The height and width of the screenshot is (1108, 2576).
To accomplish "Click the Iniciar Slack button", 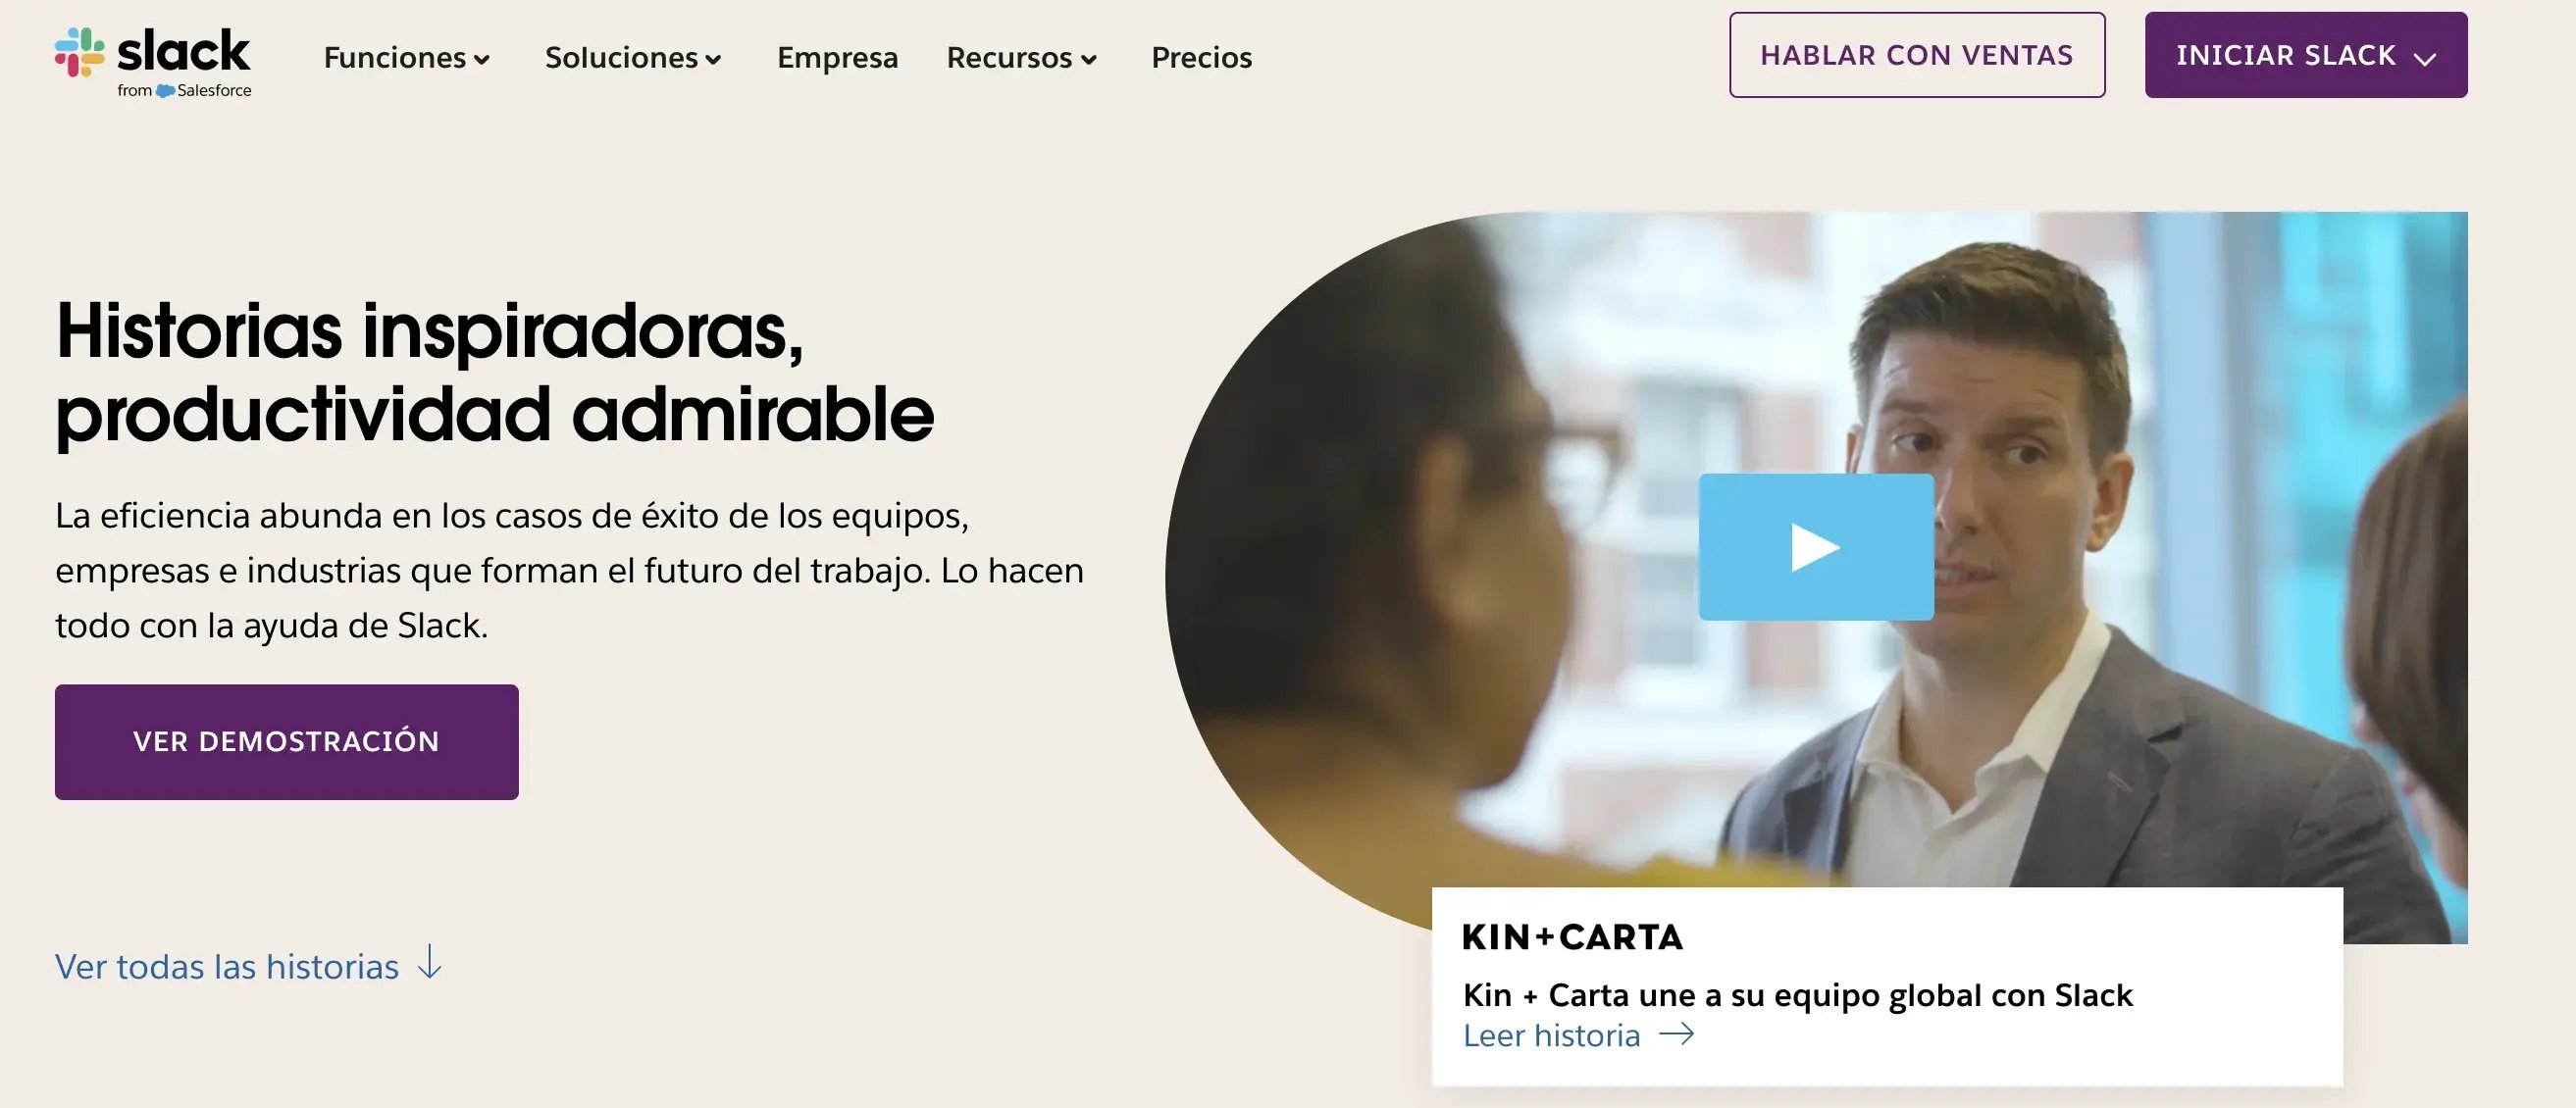I will click(2306, 55).
